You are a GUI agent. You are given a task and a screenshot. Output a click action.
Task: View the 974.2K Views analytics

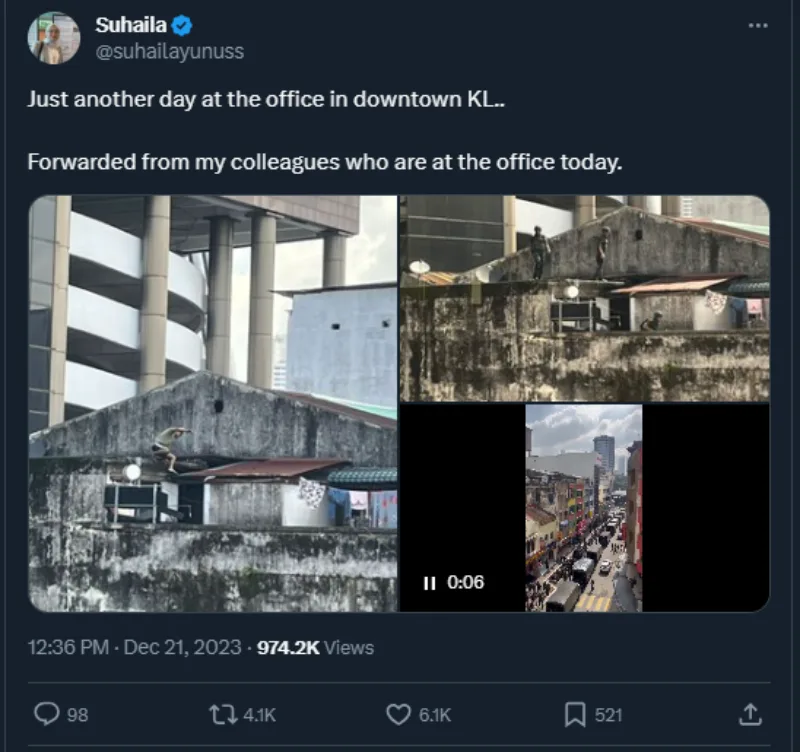(x=315, y=647)
